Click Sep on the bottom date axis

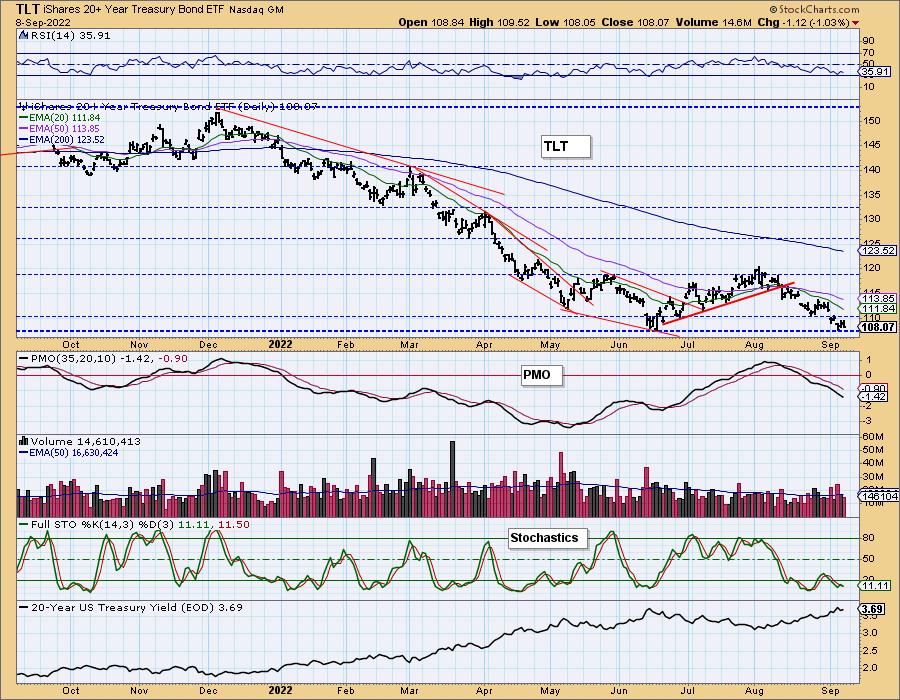(x=831, y=690)
